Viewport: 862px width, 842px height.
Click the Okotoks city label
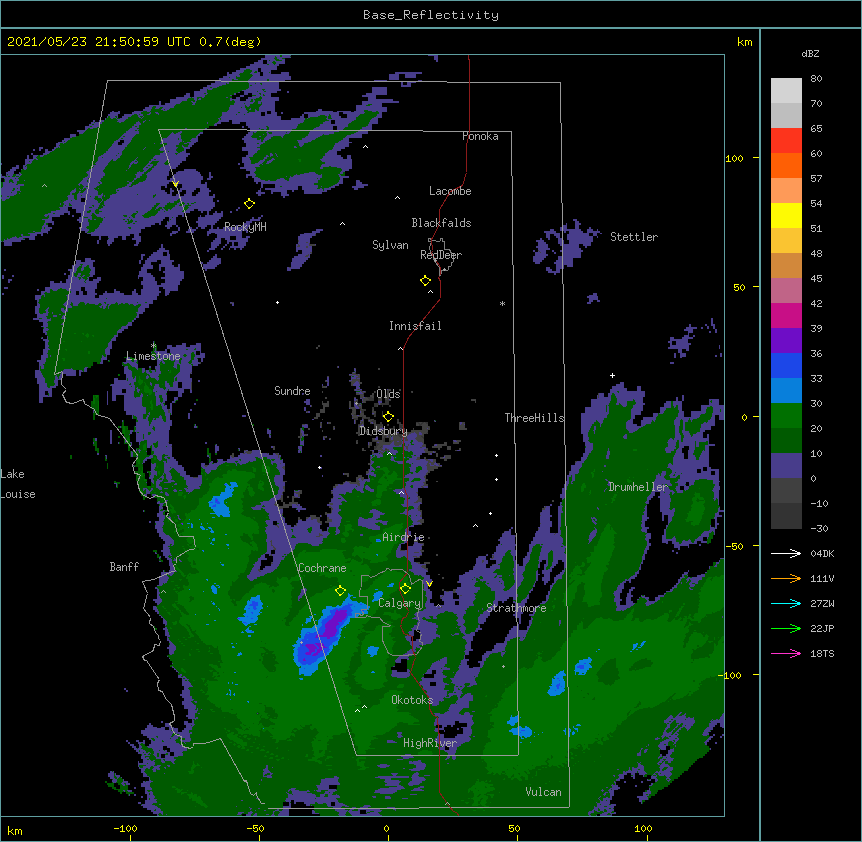[412, 700]
